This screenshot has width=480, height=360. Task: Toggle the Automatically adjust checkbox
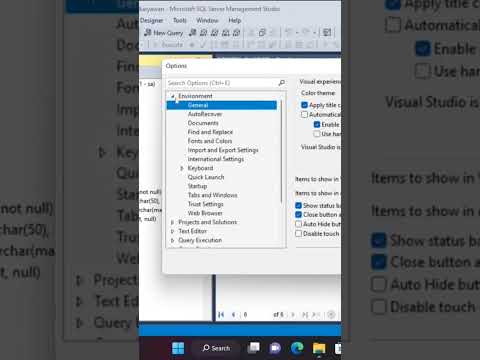click(304, 115)
